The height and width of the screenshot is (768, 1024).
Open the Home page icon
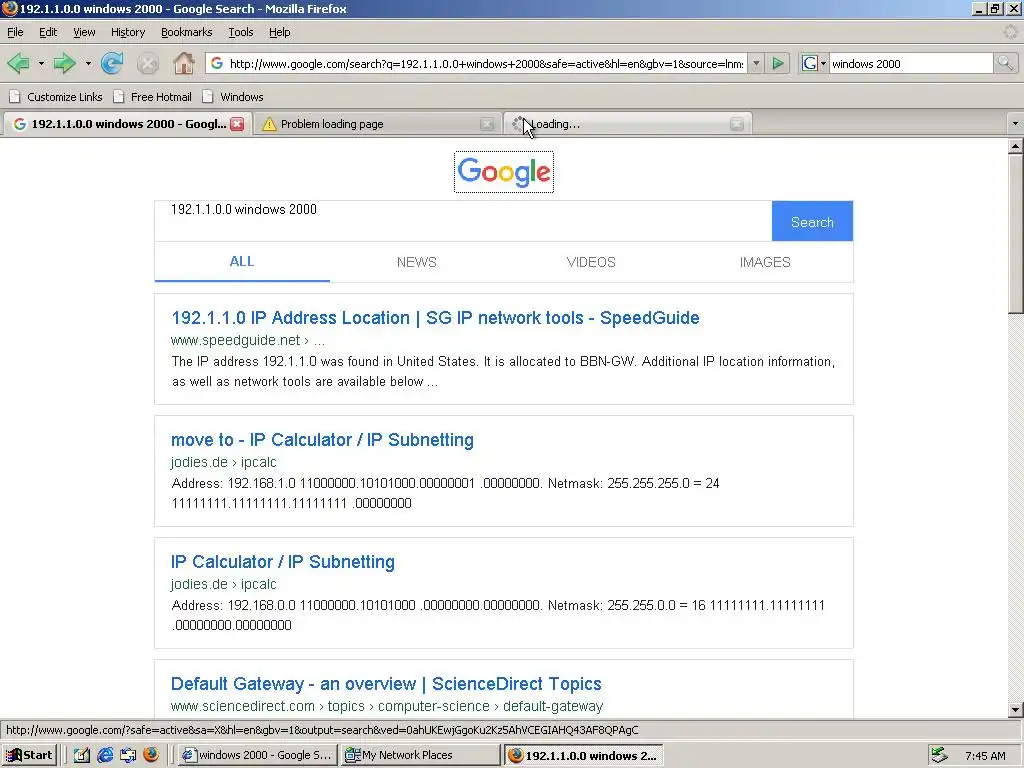click(x=184, y=63)
